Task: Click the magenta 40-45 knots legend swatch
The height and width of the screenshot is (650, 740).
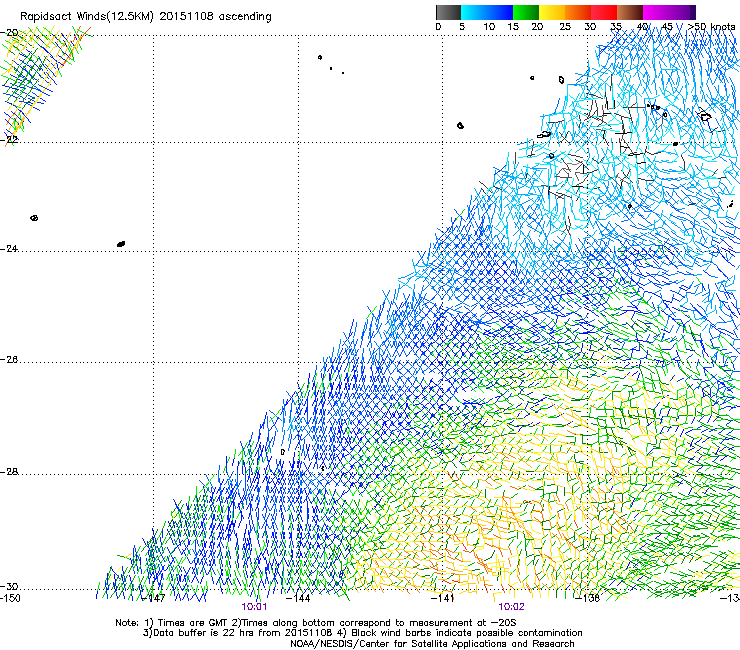Action: 656,12
